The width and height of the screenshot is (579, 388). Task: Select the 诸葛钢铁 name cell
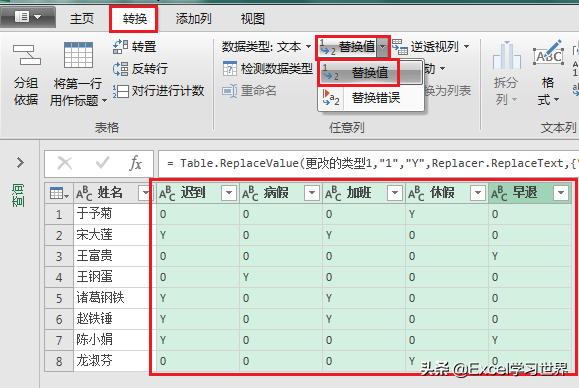(x=111, y=298)
